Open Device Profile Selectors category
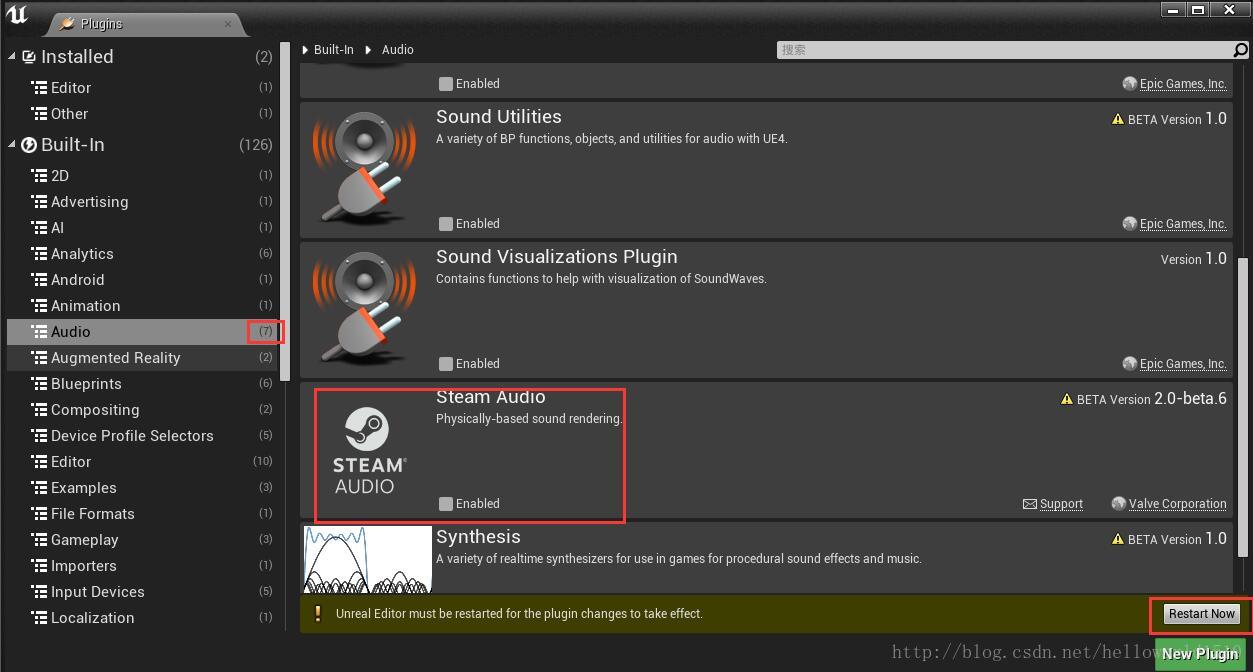The image size is (1253, 672). point(142,436)
